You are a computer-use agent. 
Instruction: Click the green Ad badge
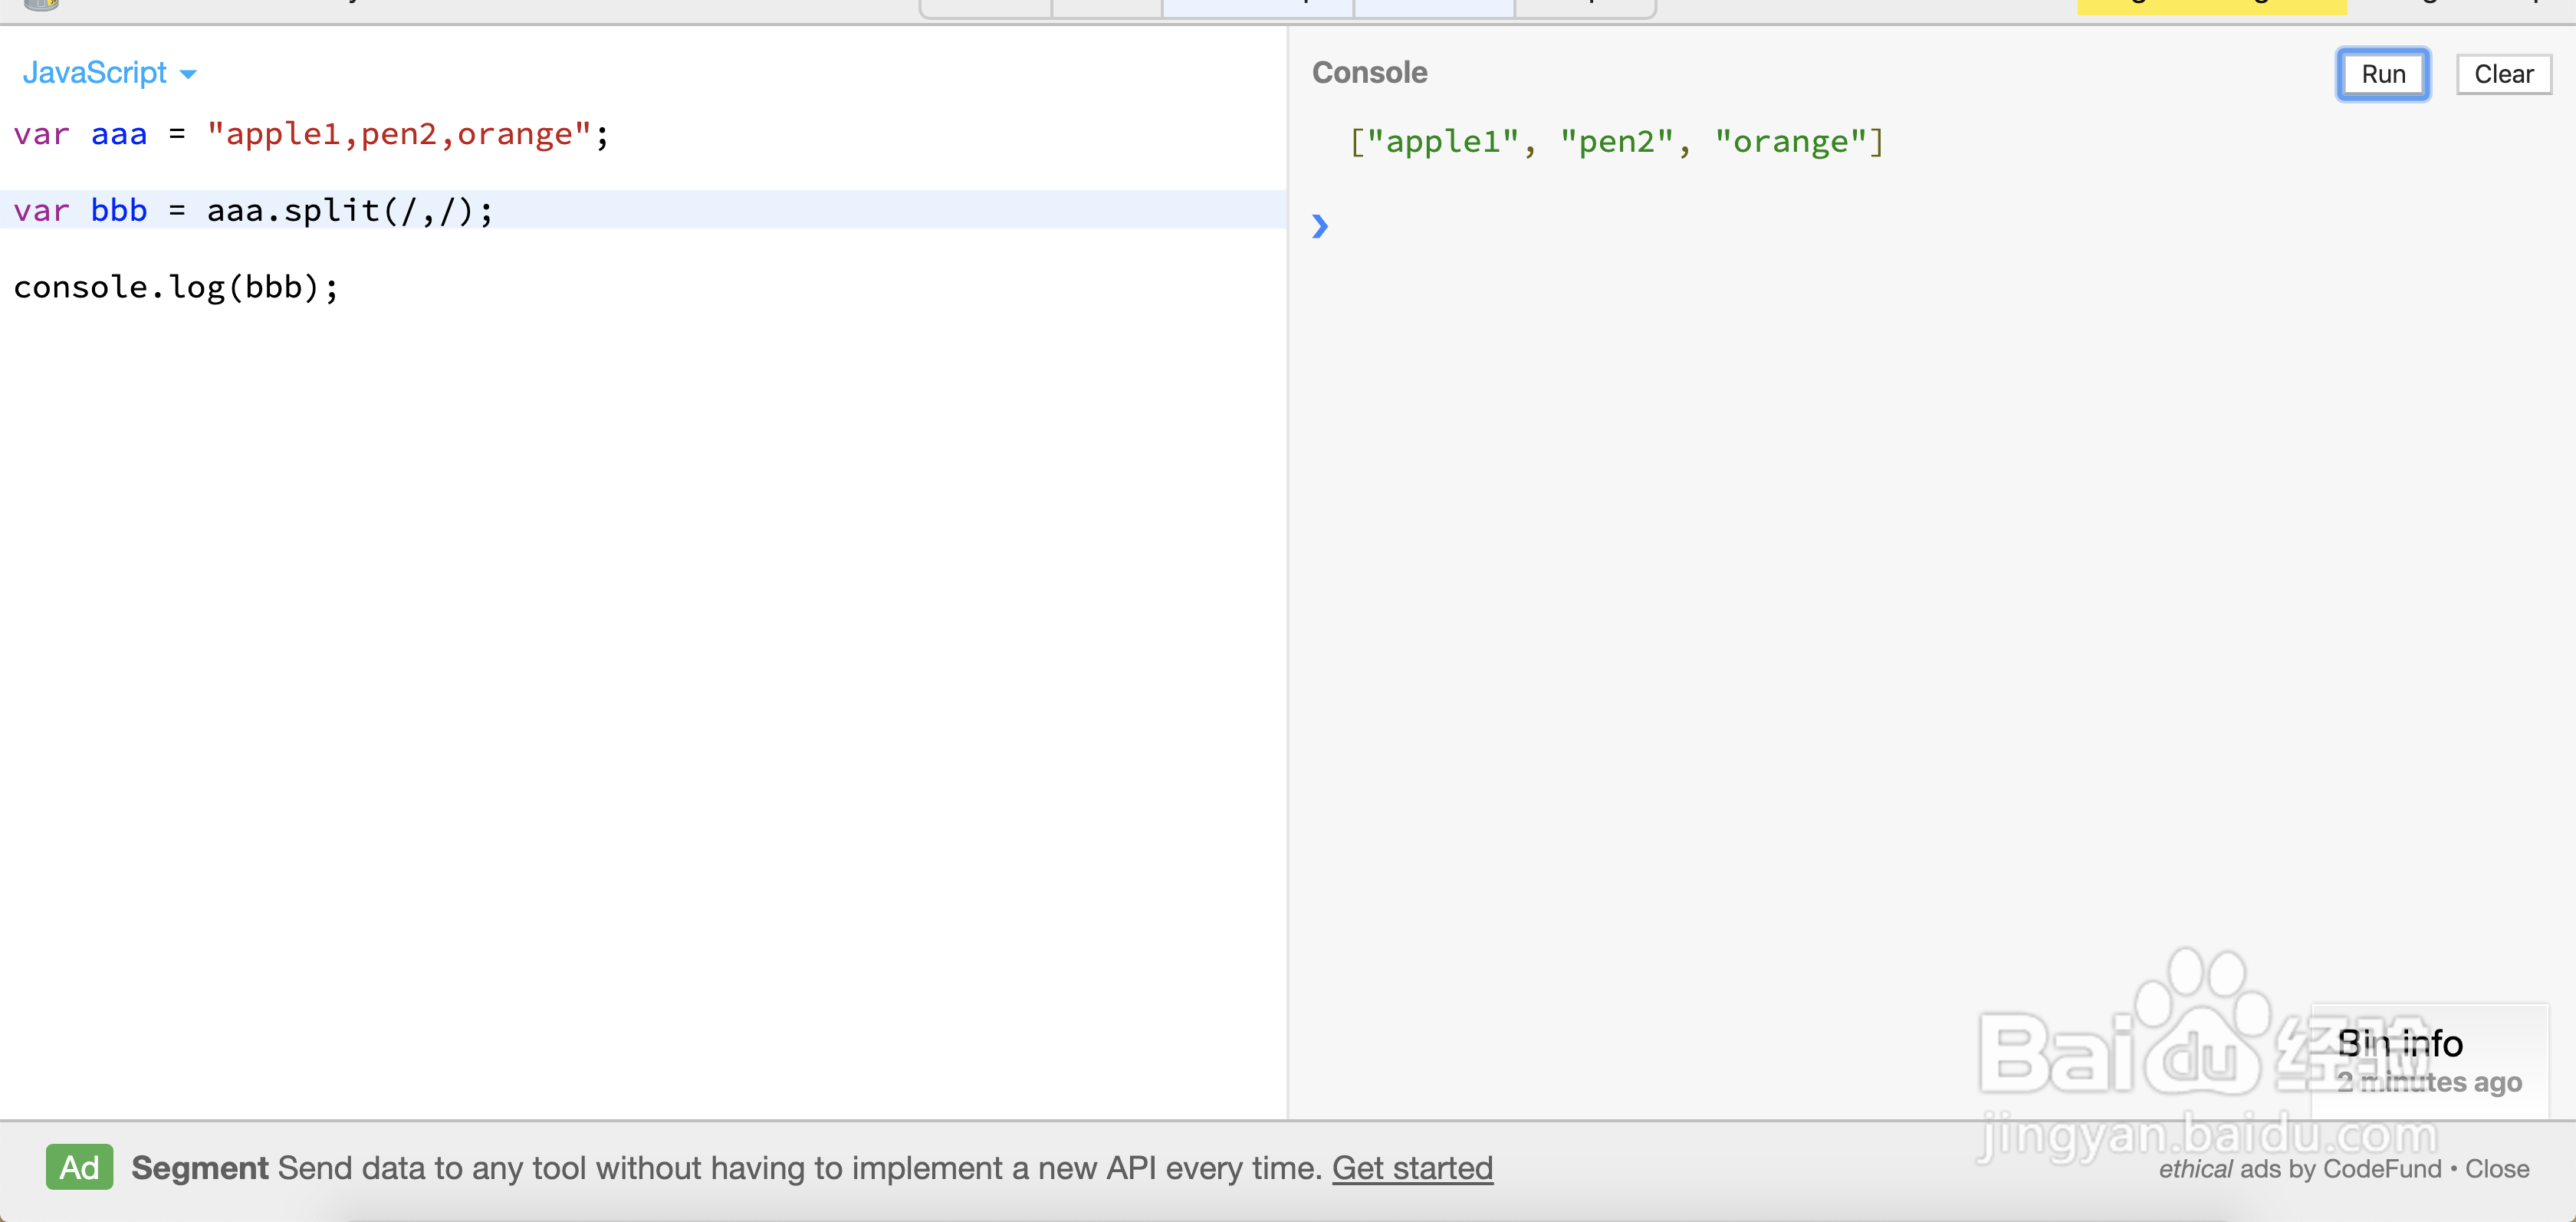(79, 1167)
